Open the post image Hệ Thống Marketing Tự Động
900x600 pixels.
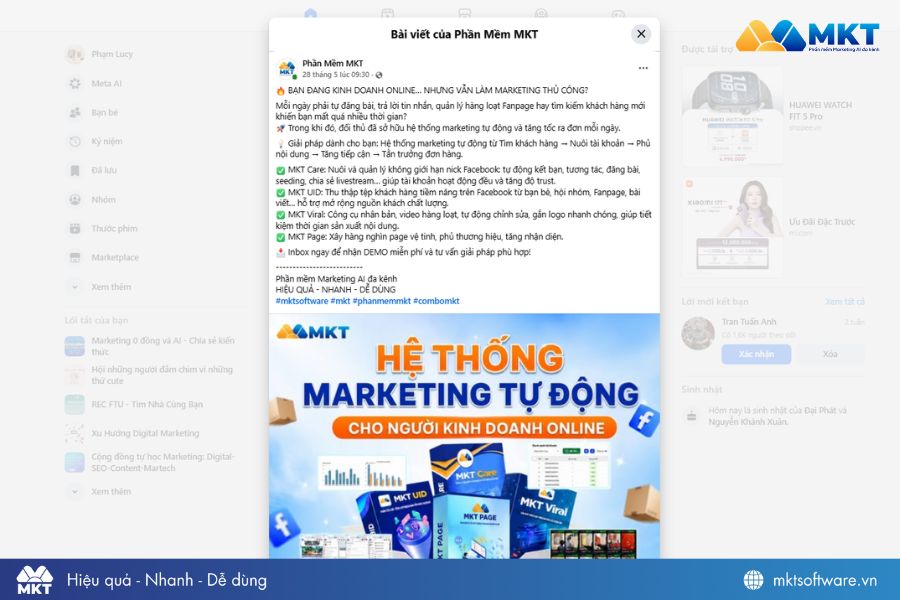pos(464,436)
